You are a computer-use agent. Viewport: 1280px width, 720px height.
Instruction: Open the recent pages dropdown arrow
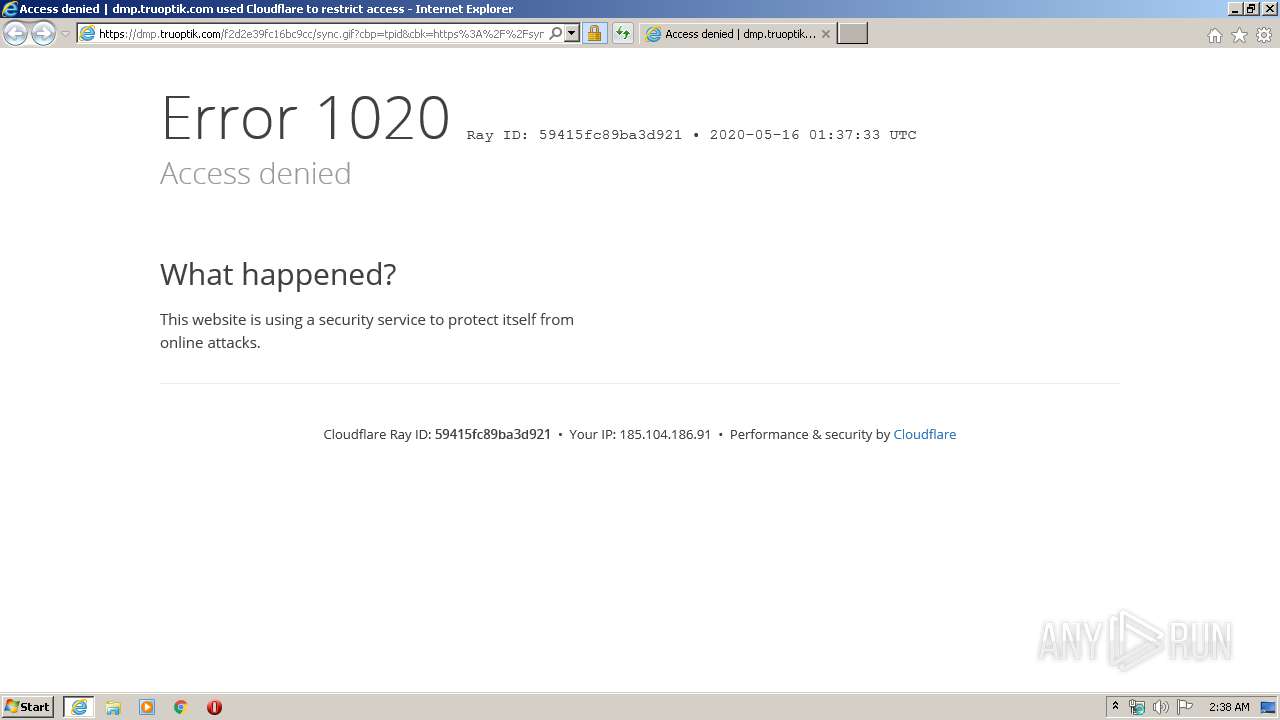[65, 34]
